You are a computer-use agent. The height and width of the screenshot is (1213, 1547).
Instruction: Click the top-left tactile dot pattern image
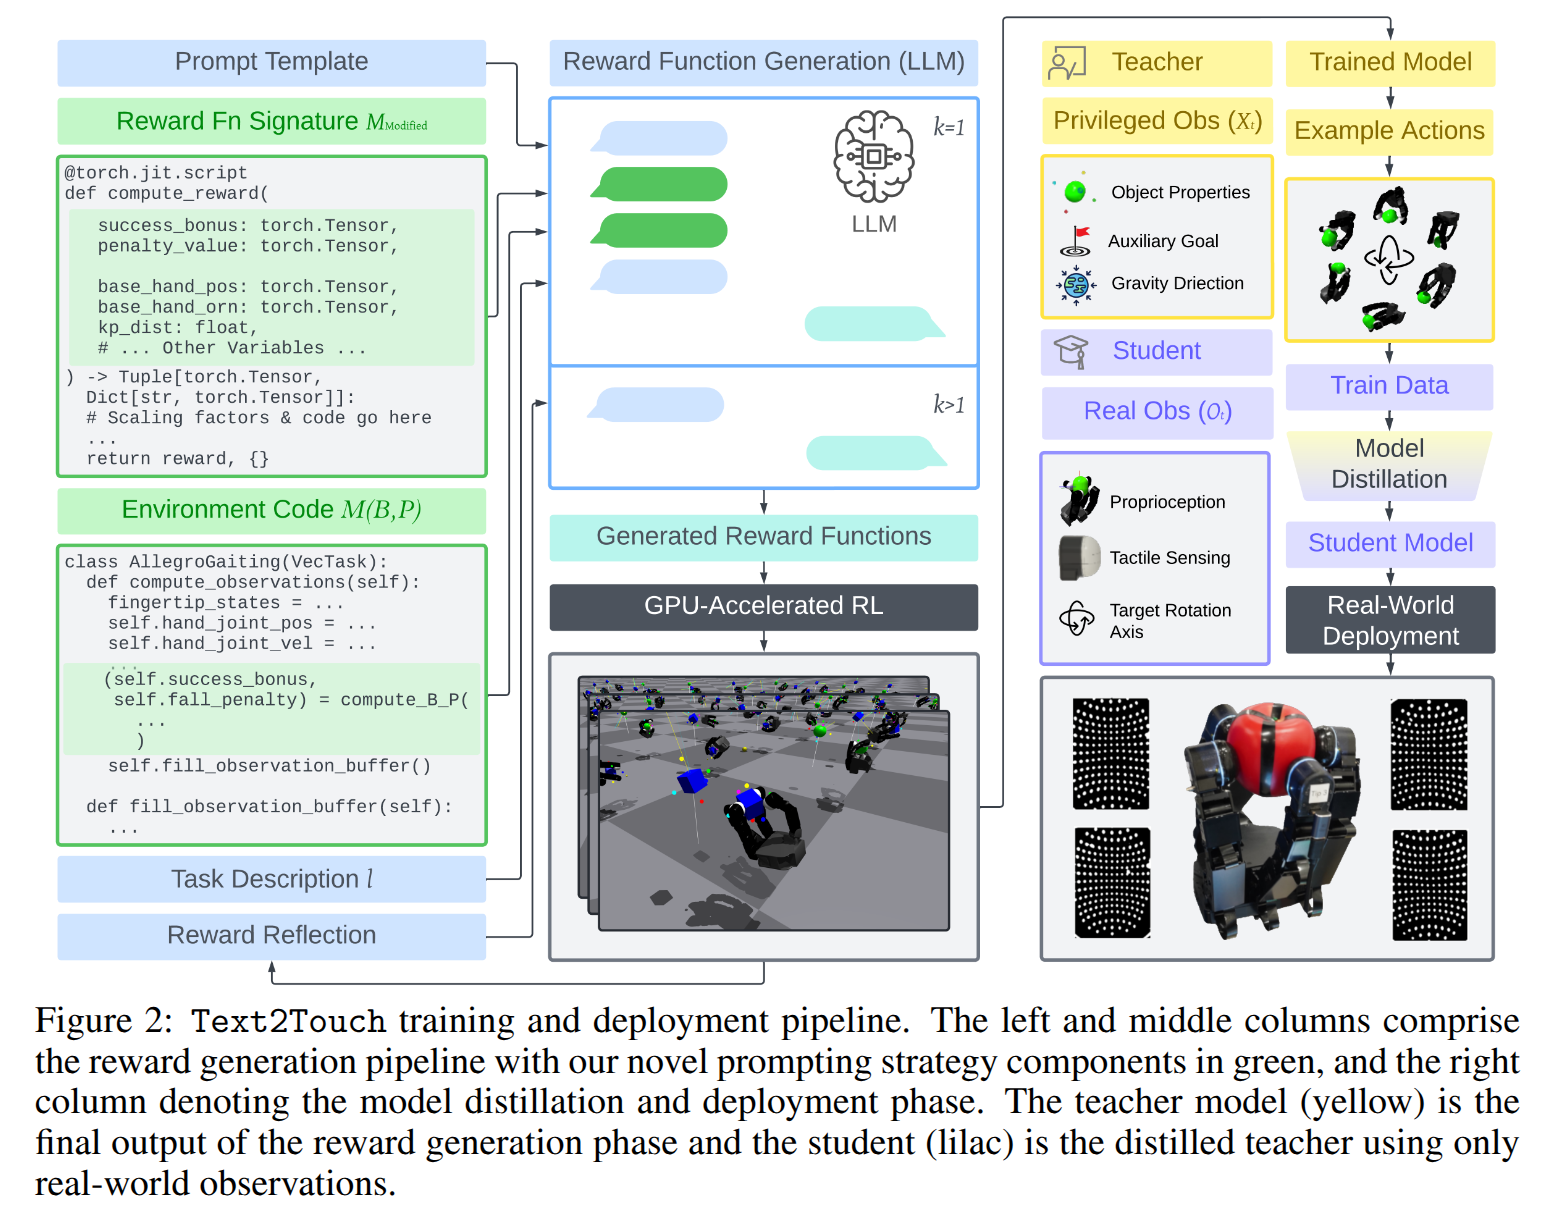click(1110, 753)
